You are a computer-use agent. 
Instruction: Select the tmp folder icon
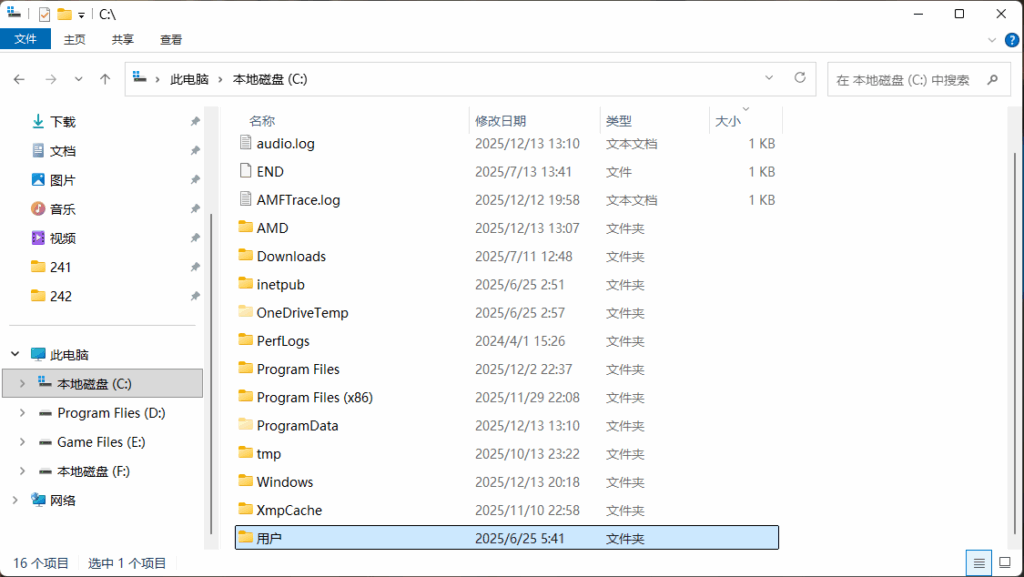[x=246, y=453]
